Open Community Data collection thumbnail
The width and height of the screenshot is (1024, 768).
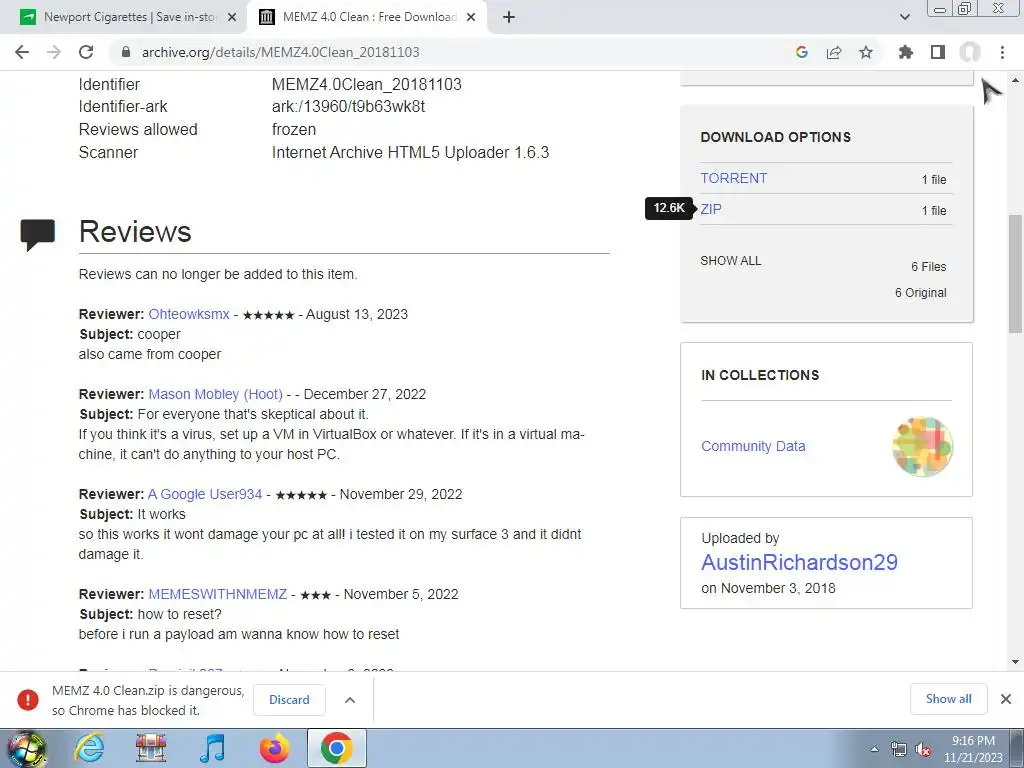922,447
